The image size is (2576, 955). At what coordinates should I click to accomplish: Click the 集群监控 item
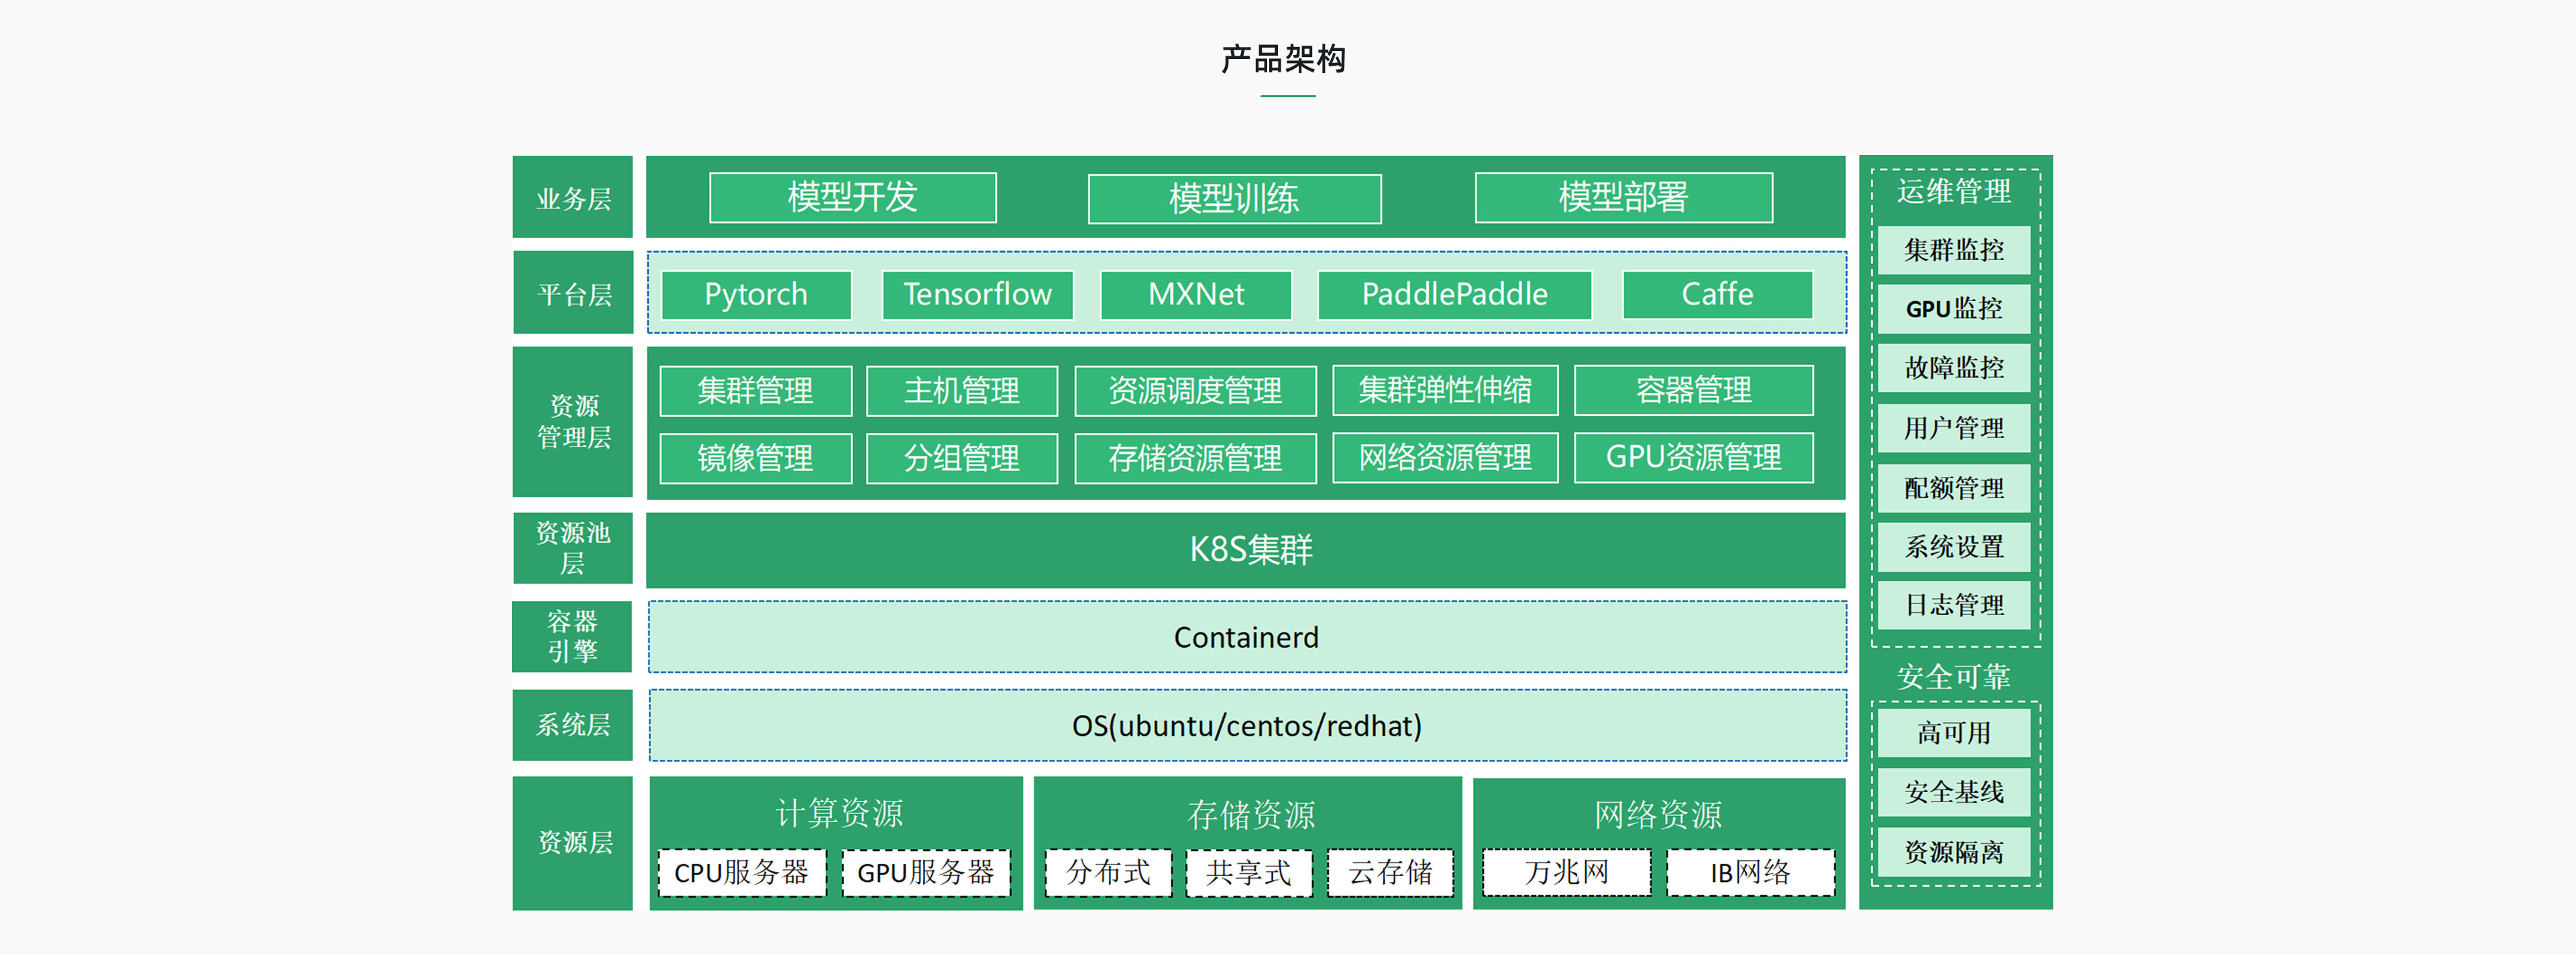1954,249
